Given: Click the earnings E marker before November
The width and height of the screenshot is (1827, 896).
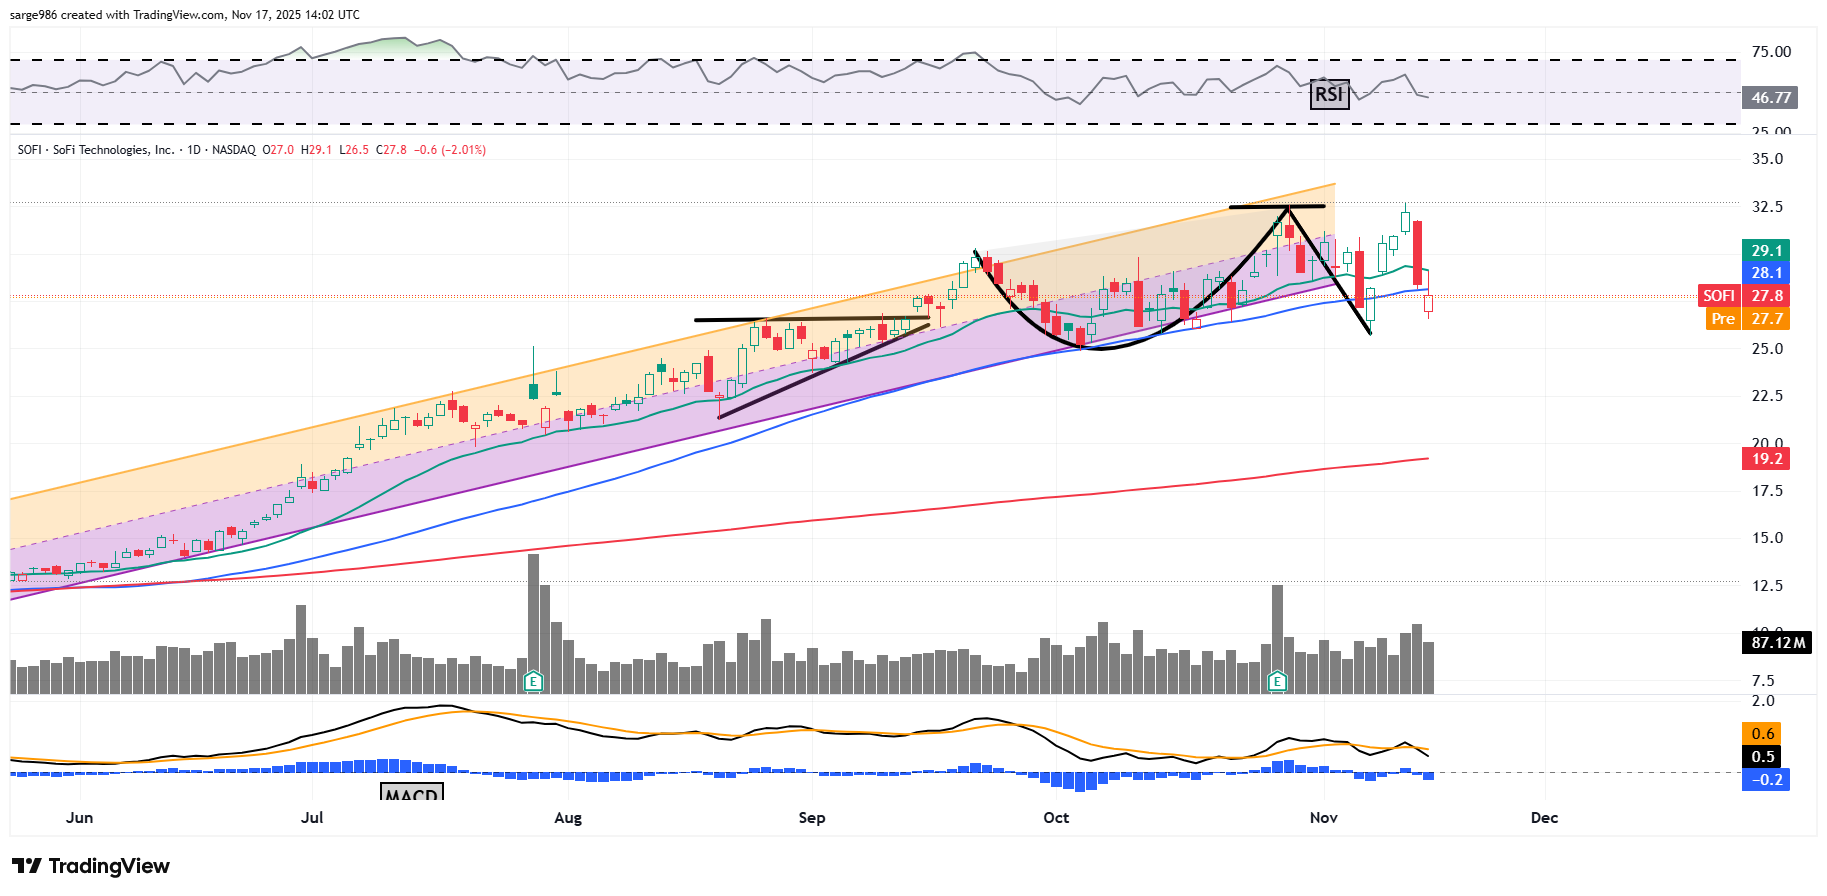Looking at the screenshot, I should [x=1277, y=682].
